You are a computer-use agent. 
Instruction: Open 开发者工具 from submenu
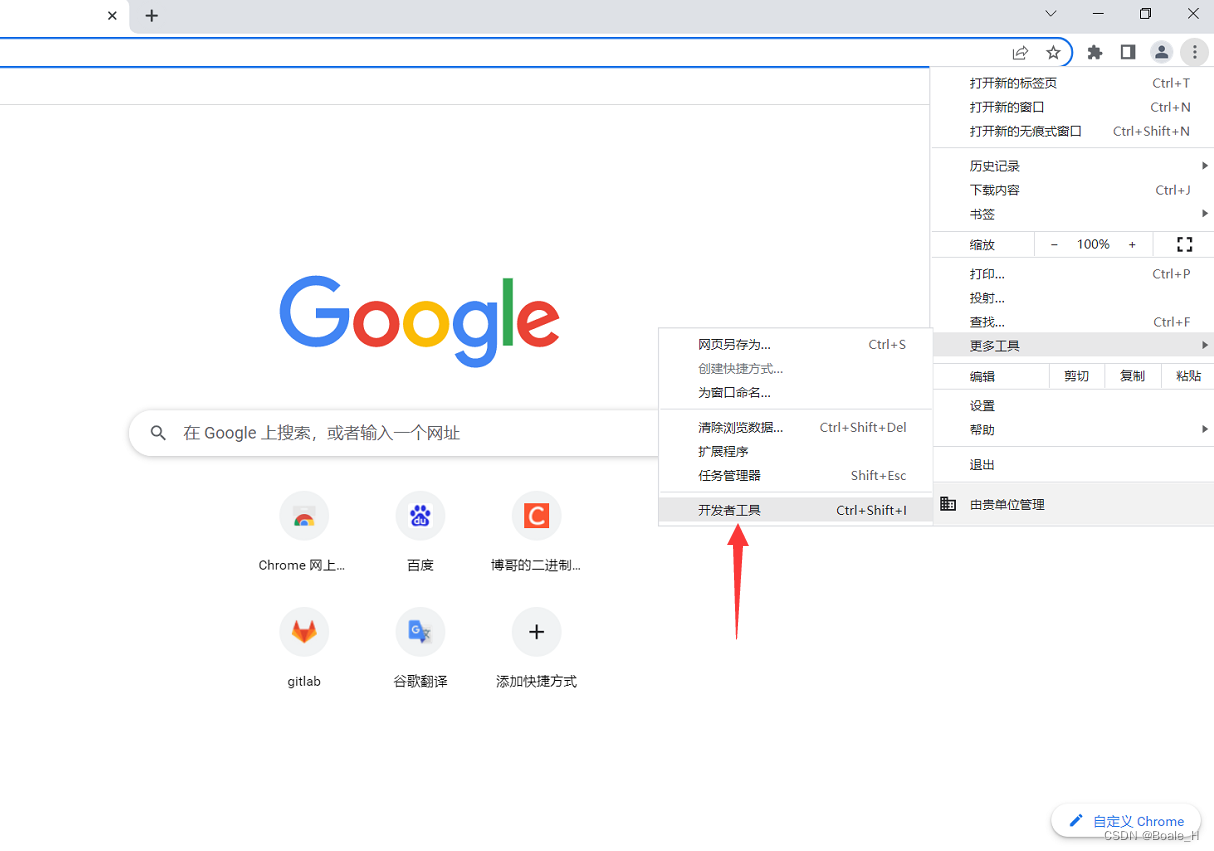tap(795, 511)
